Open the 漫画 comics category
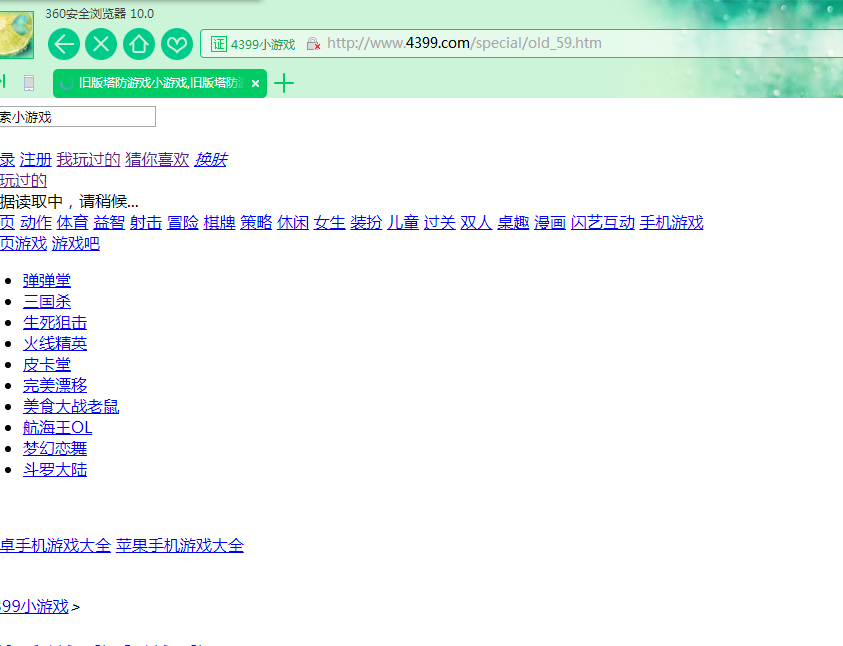Viewport: 843px width, 646px height. point(548,222)
